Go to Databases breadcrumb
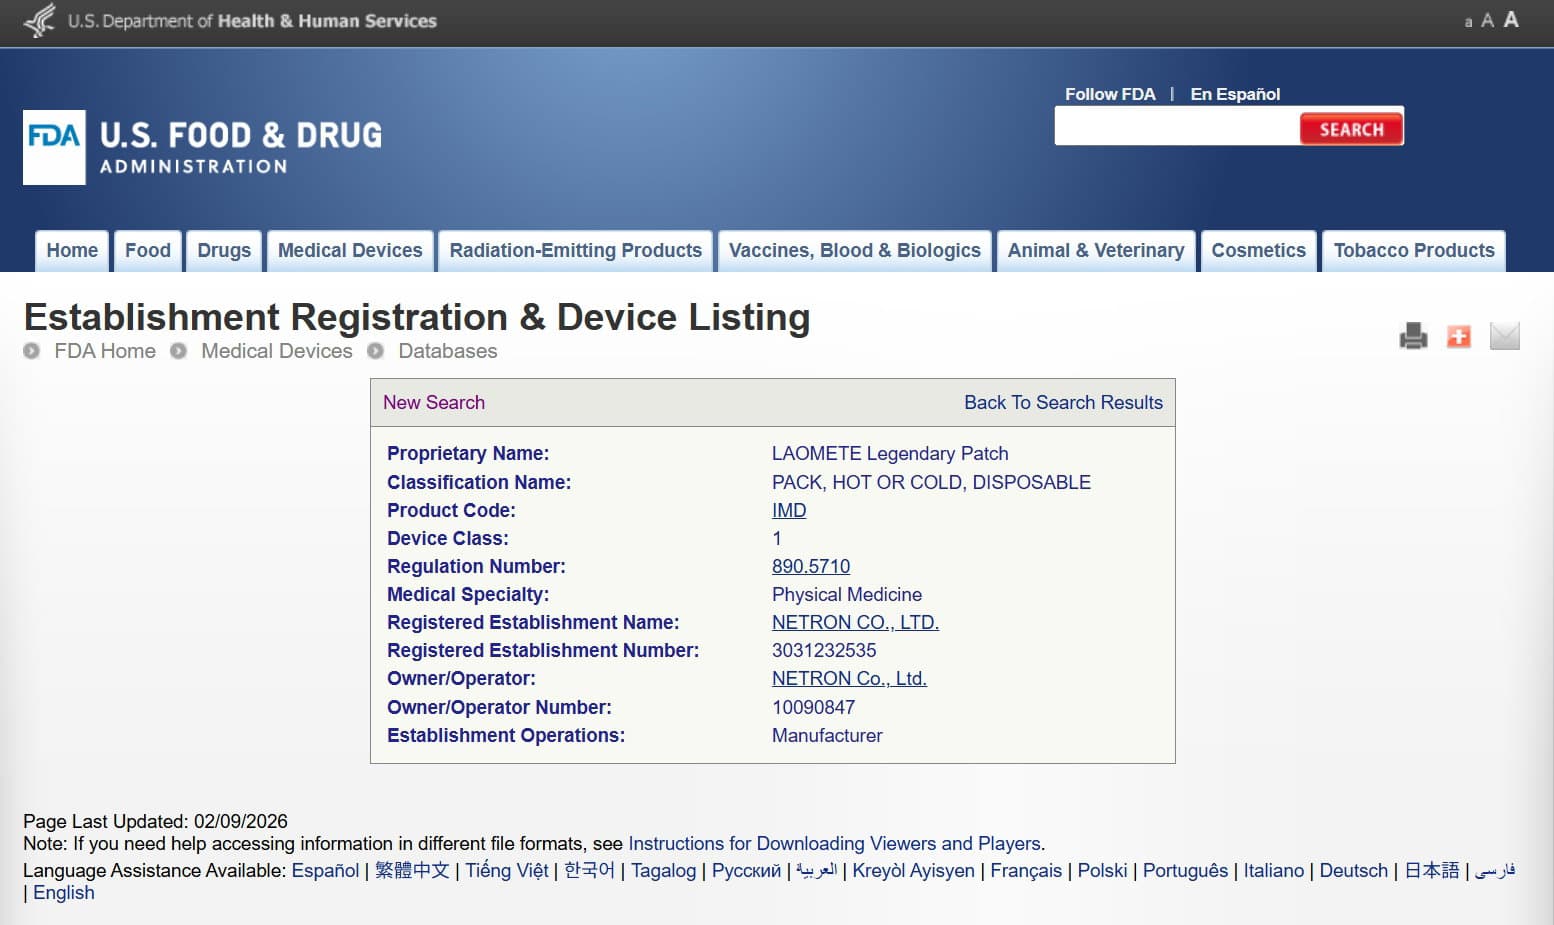This screenshot has height=925, width=1554. [448, 351]
